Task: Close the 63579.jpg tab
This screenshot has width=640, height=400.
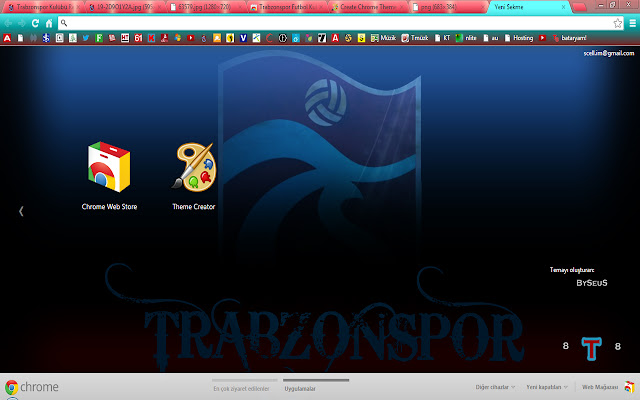Action: pyautogui.click(x=240, y=7)
